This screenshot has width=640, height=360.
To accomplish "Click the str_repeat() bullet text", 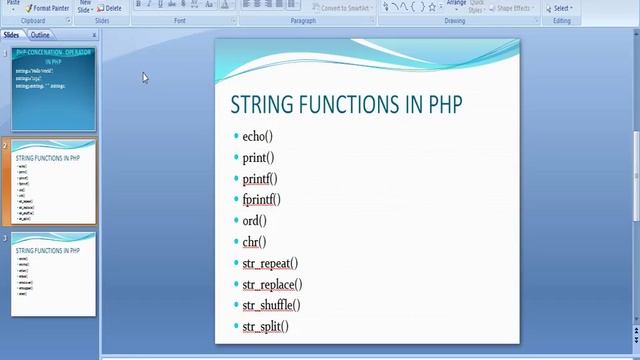I will tap(270, 263).
